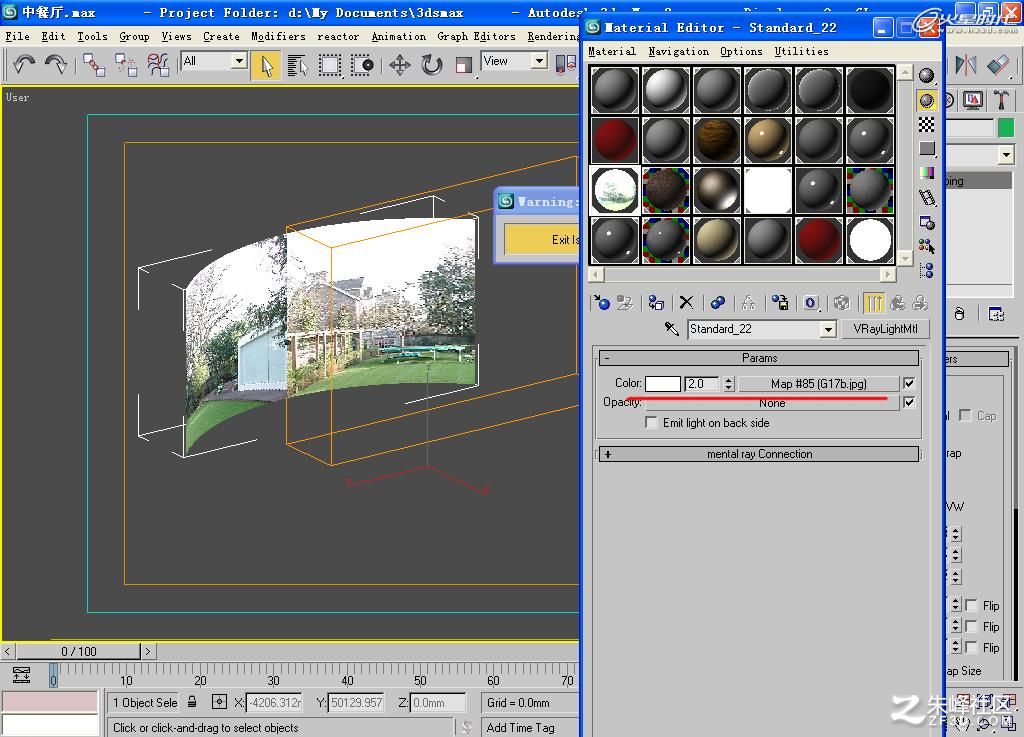Image resolution: width=1024 pixels, height=737 pixels.
Task: Toggle the selection lock icon in status bar
Action: coord(192,702)
